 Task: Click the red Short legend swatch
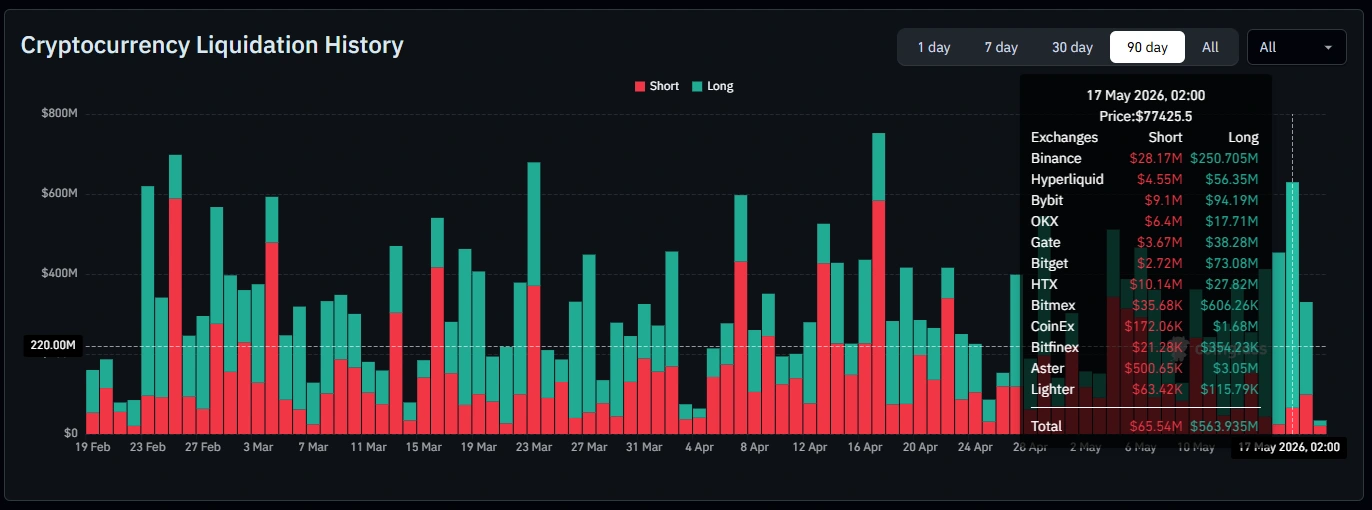(x=640, y=87)
